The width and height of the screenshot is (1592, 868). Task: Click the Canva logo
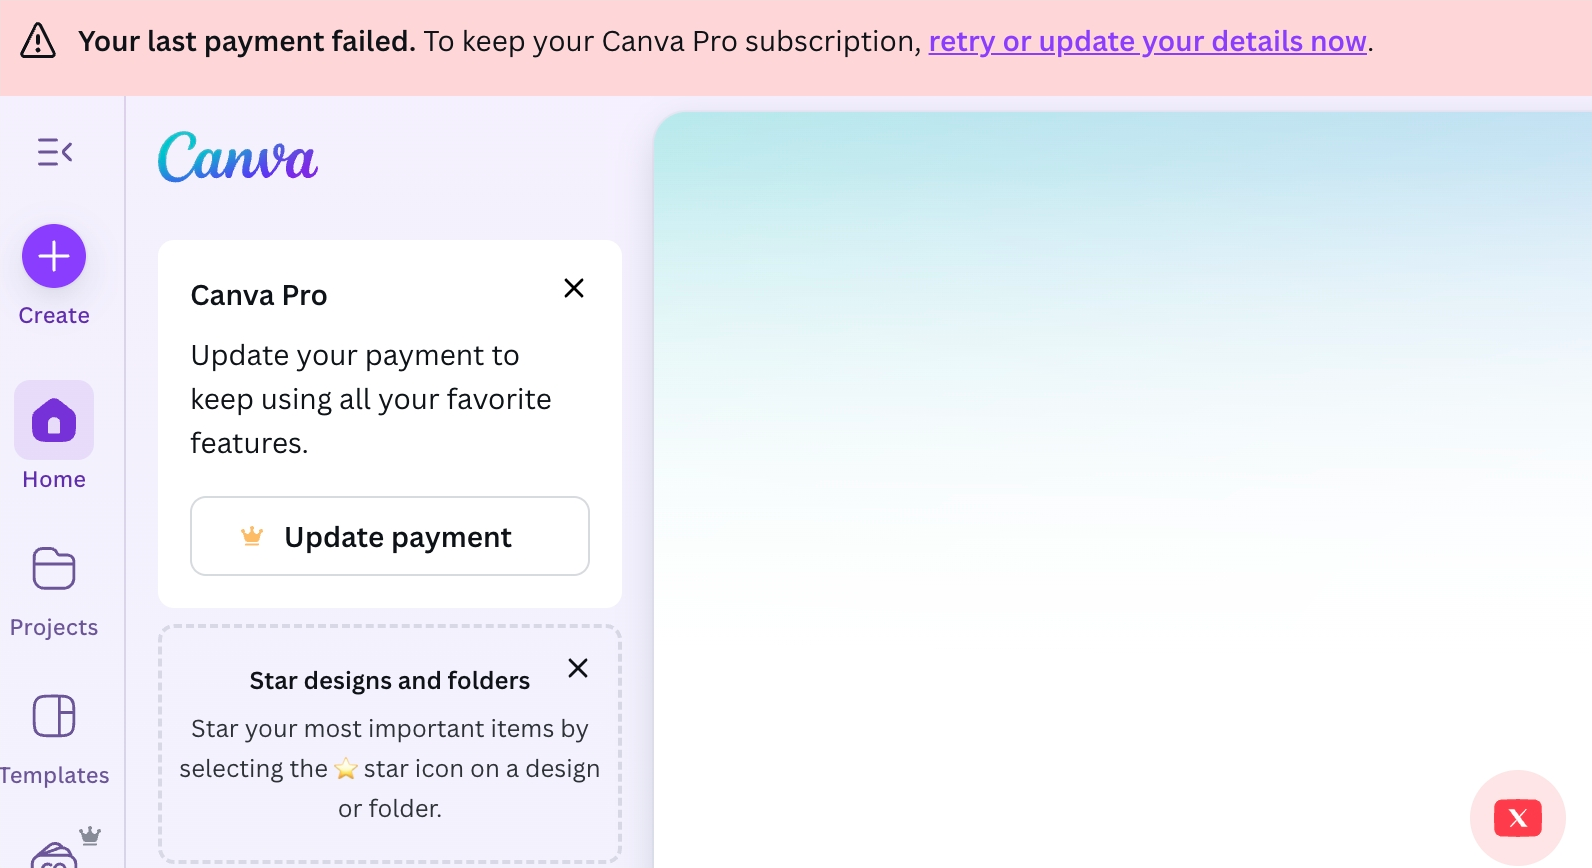click(x=238, y=157)
